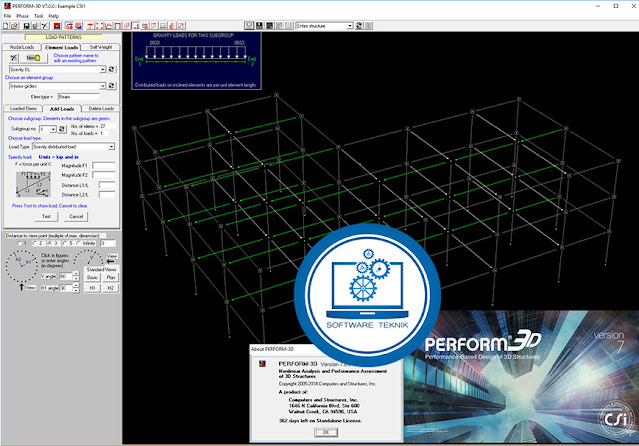Click the Magnitude F1 input field

pos(104,166)
